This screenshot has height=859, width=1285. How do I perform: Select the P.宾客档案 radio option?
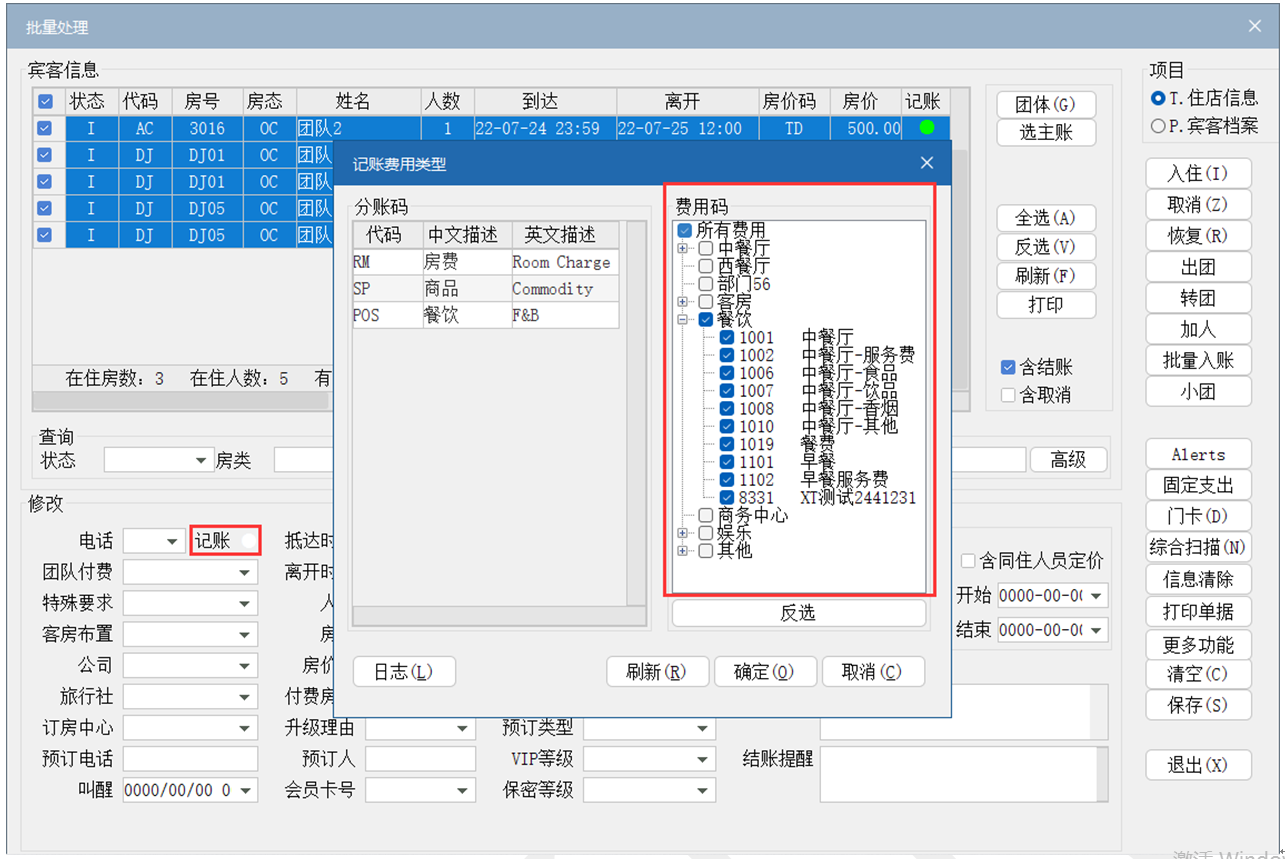tap(1158, 126)
